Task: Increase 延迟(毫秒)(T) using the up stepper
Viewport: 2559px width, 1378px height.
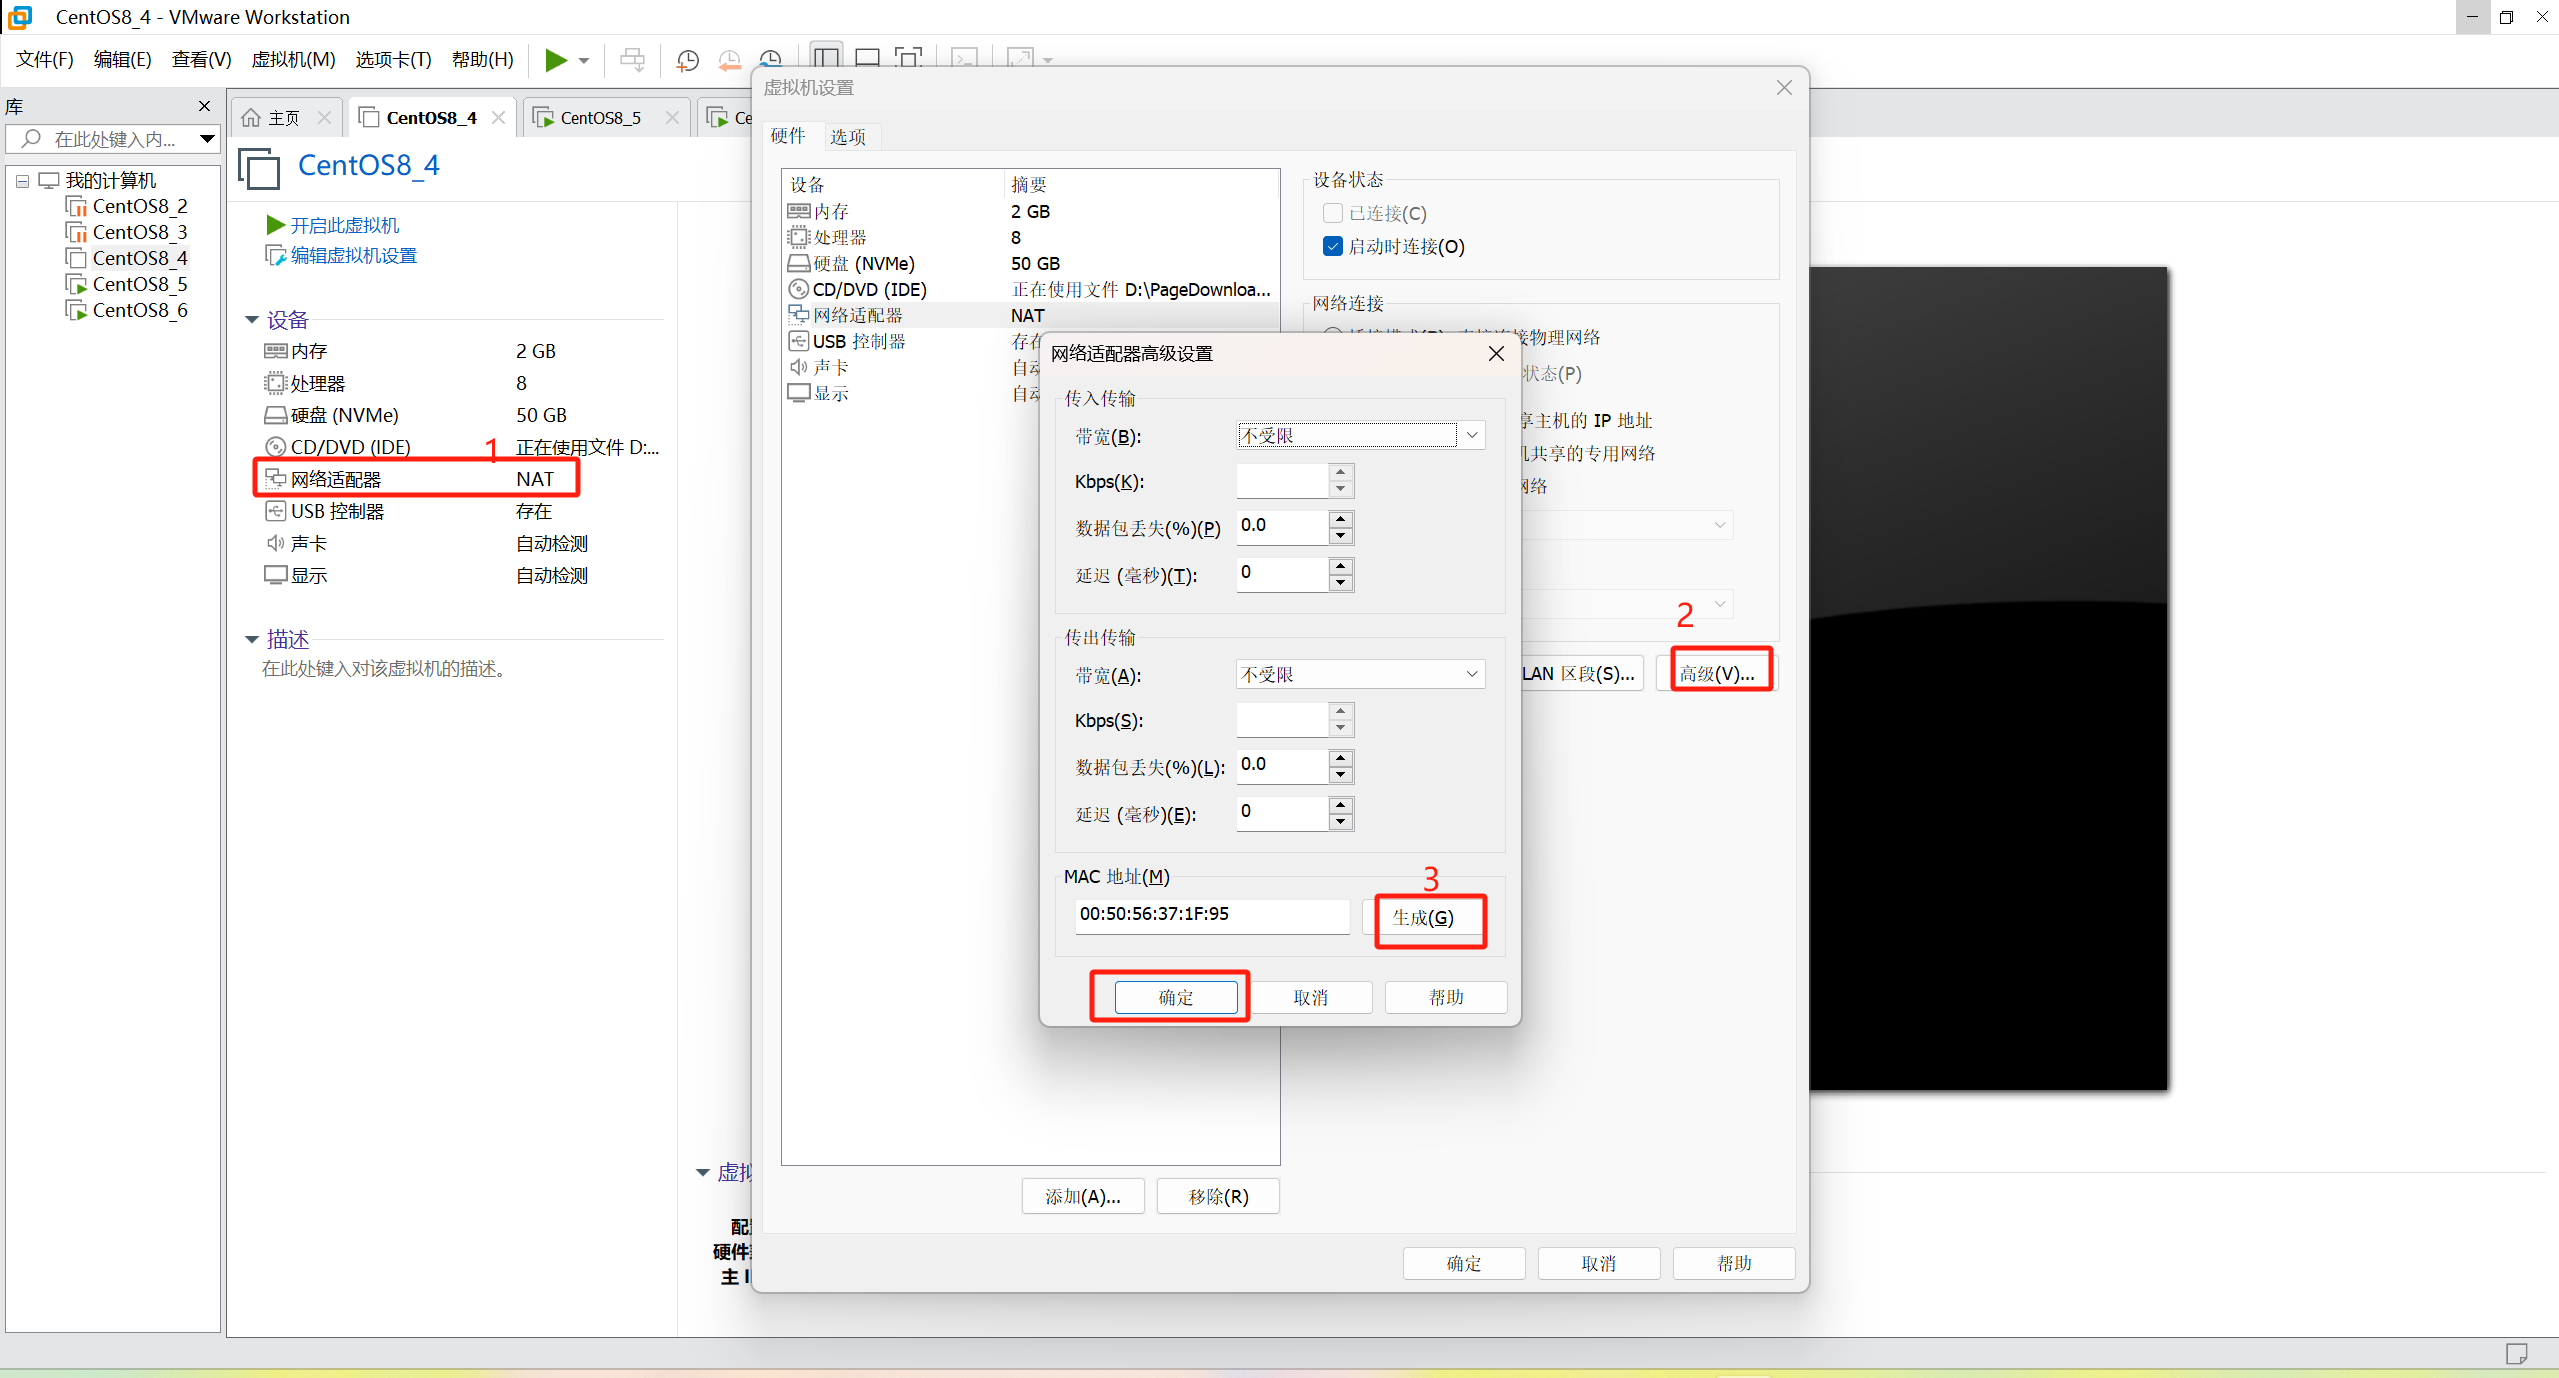Action: 1341,568
